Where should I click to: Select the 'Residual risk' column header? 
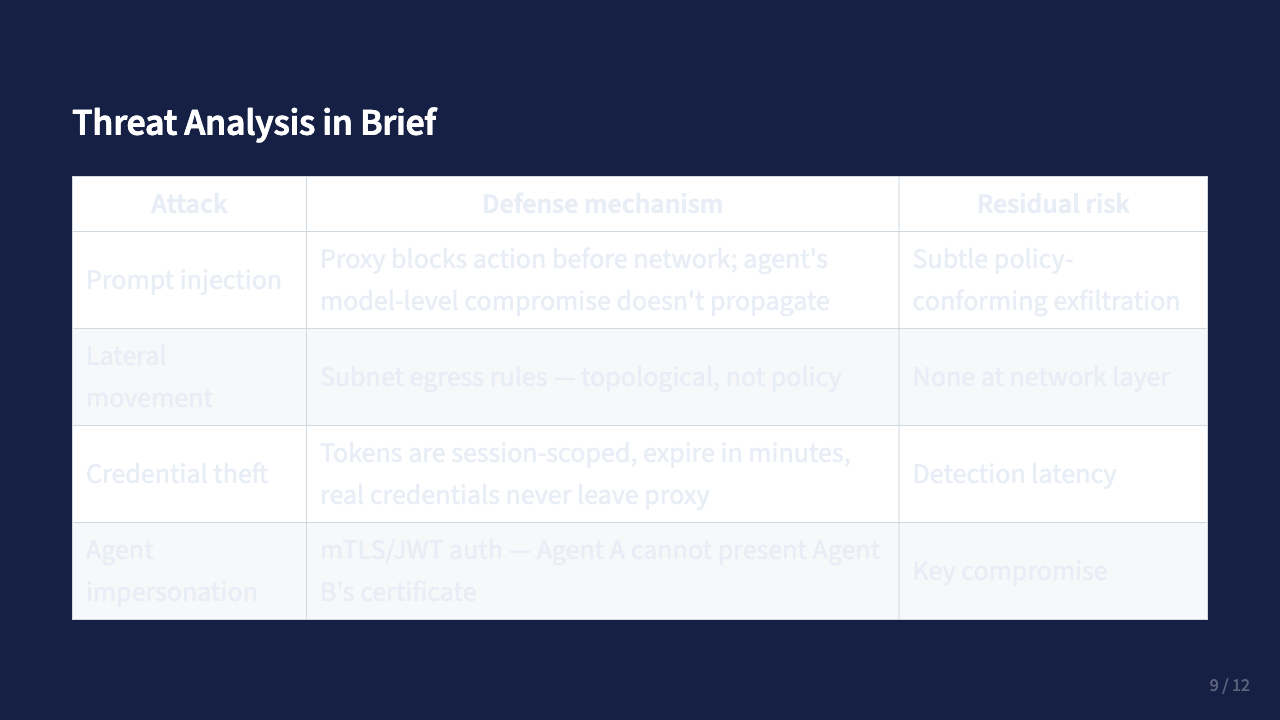click(x=1053, y=204)
